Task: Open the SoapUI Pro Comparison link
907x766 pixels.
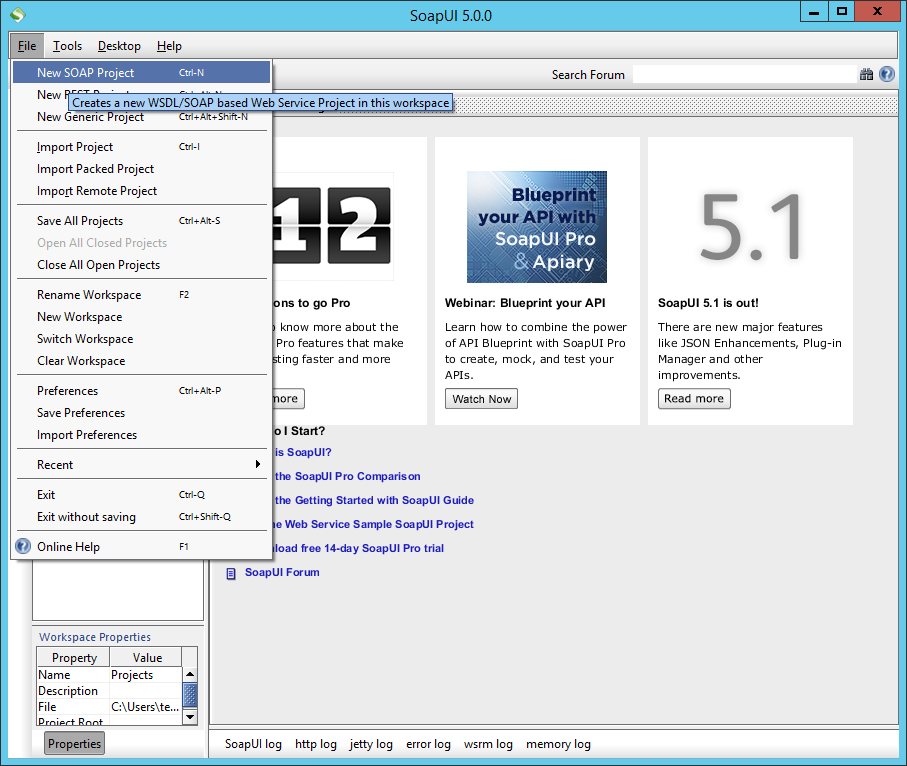Action: coord(348,476)
